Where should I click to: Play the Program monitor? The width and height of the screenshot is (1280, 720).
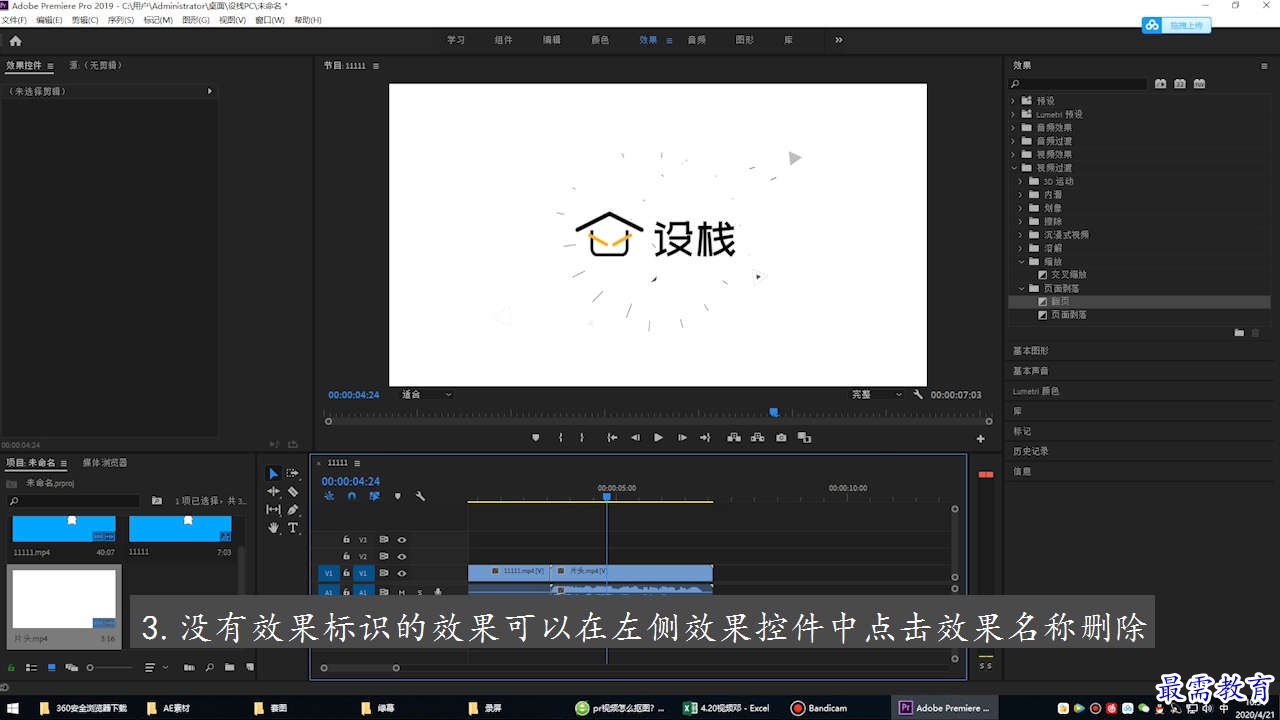coord(658,437)
